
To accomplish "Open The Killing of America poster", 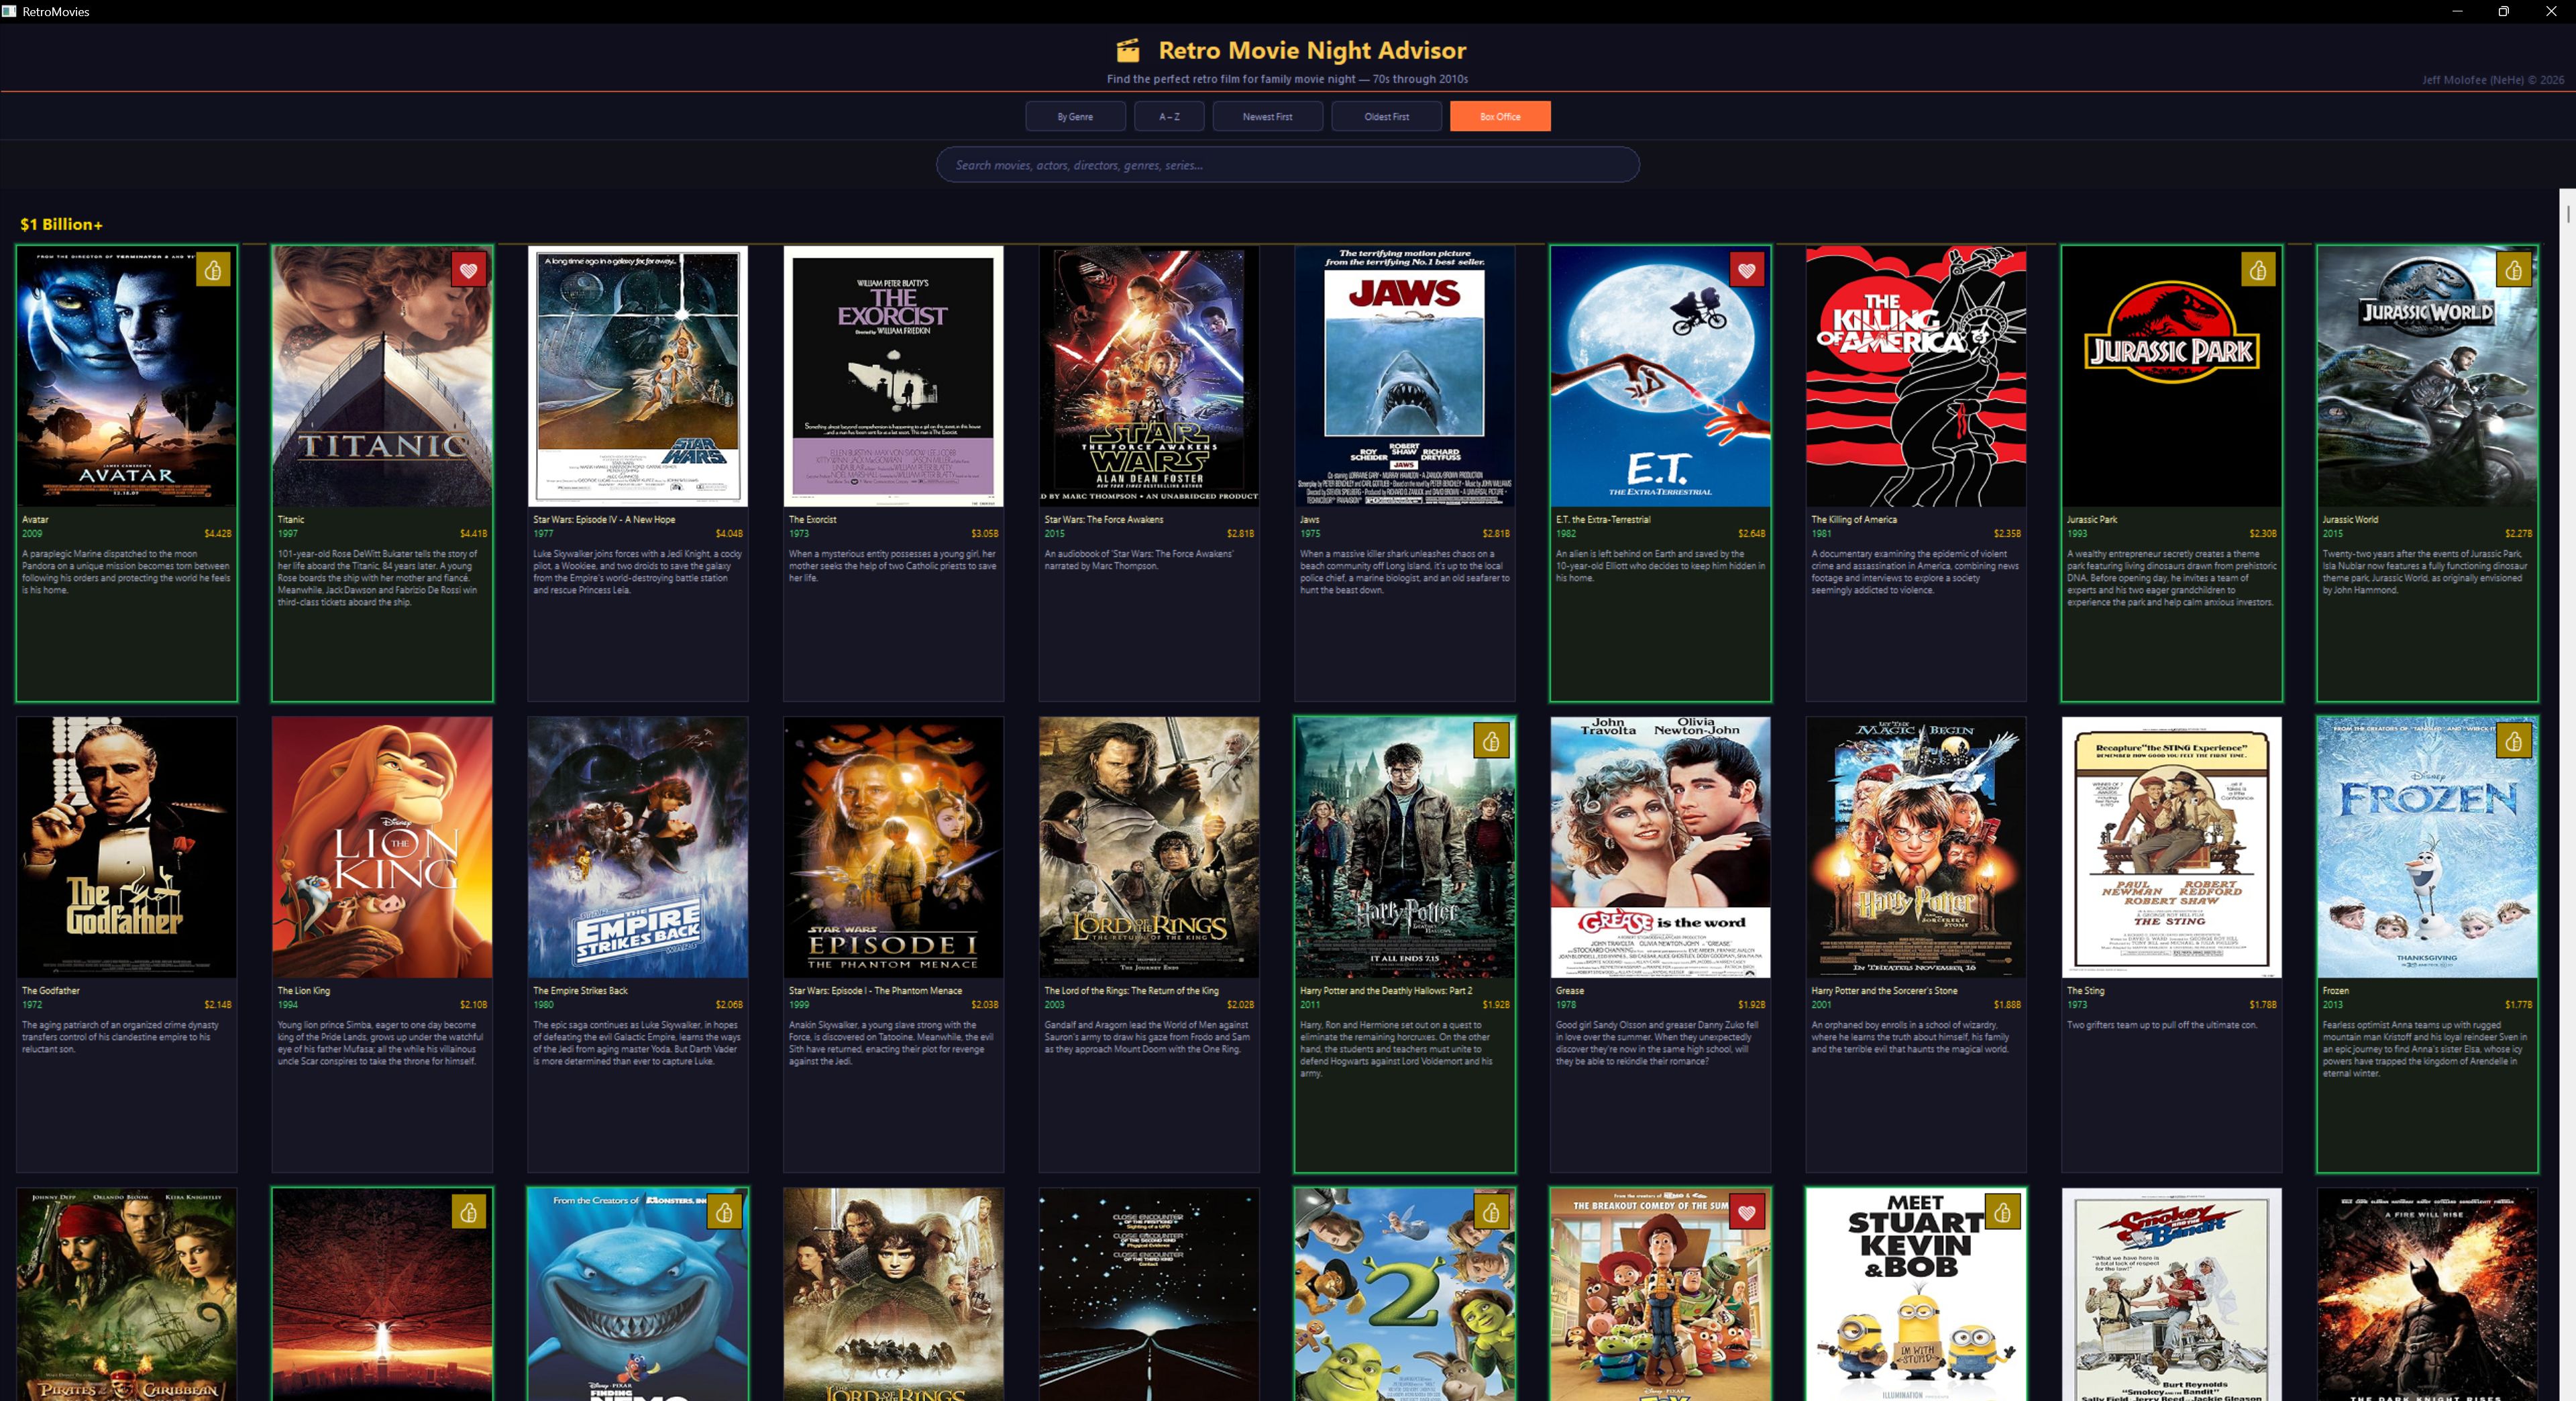I will point(1916,377).
